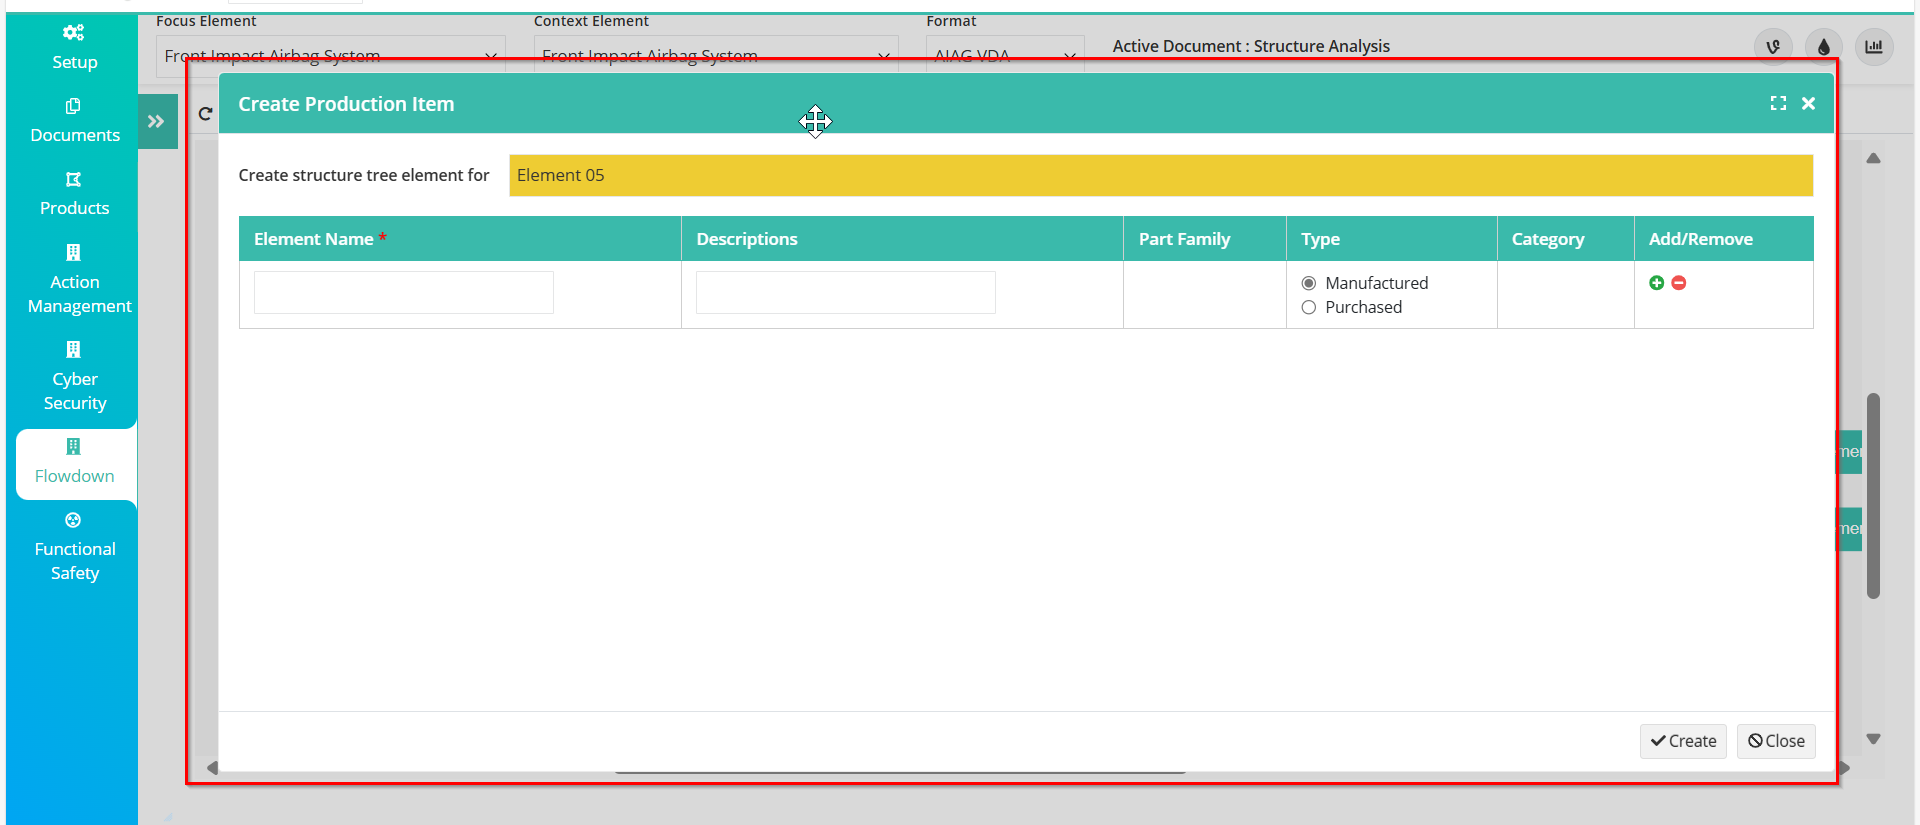Click the Descriptions input box
Image resolution: width=1920 pixels, height=825 pixels.
(x=846, y=292)
